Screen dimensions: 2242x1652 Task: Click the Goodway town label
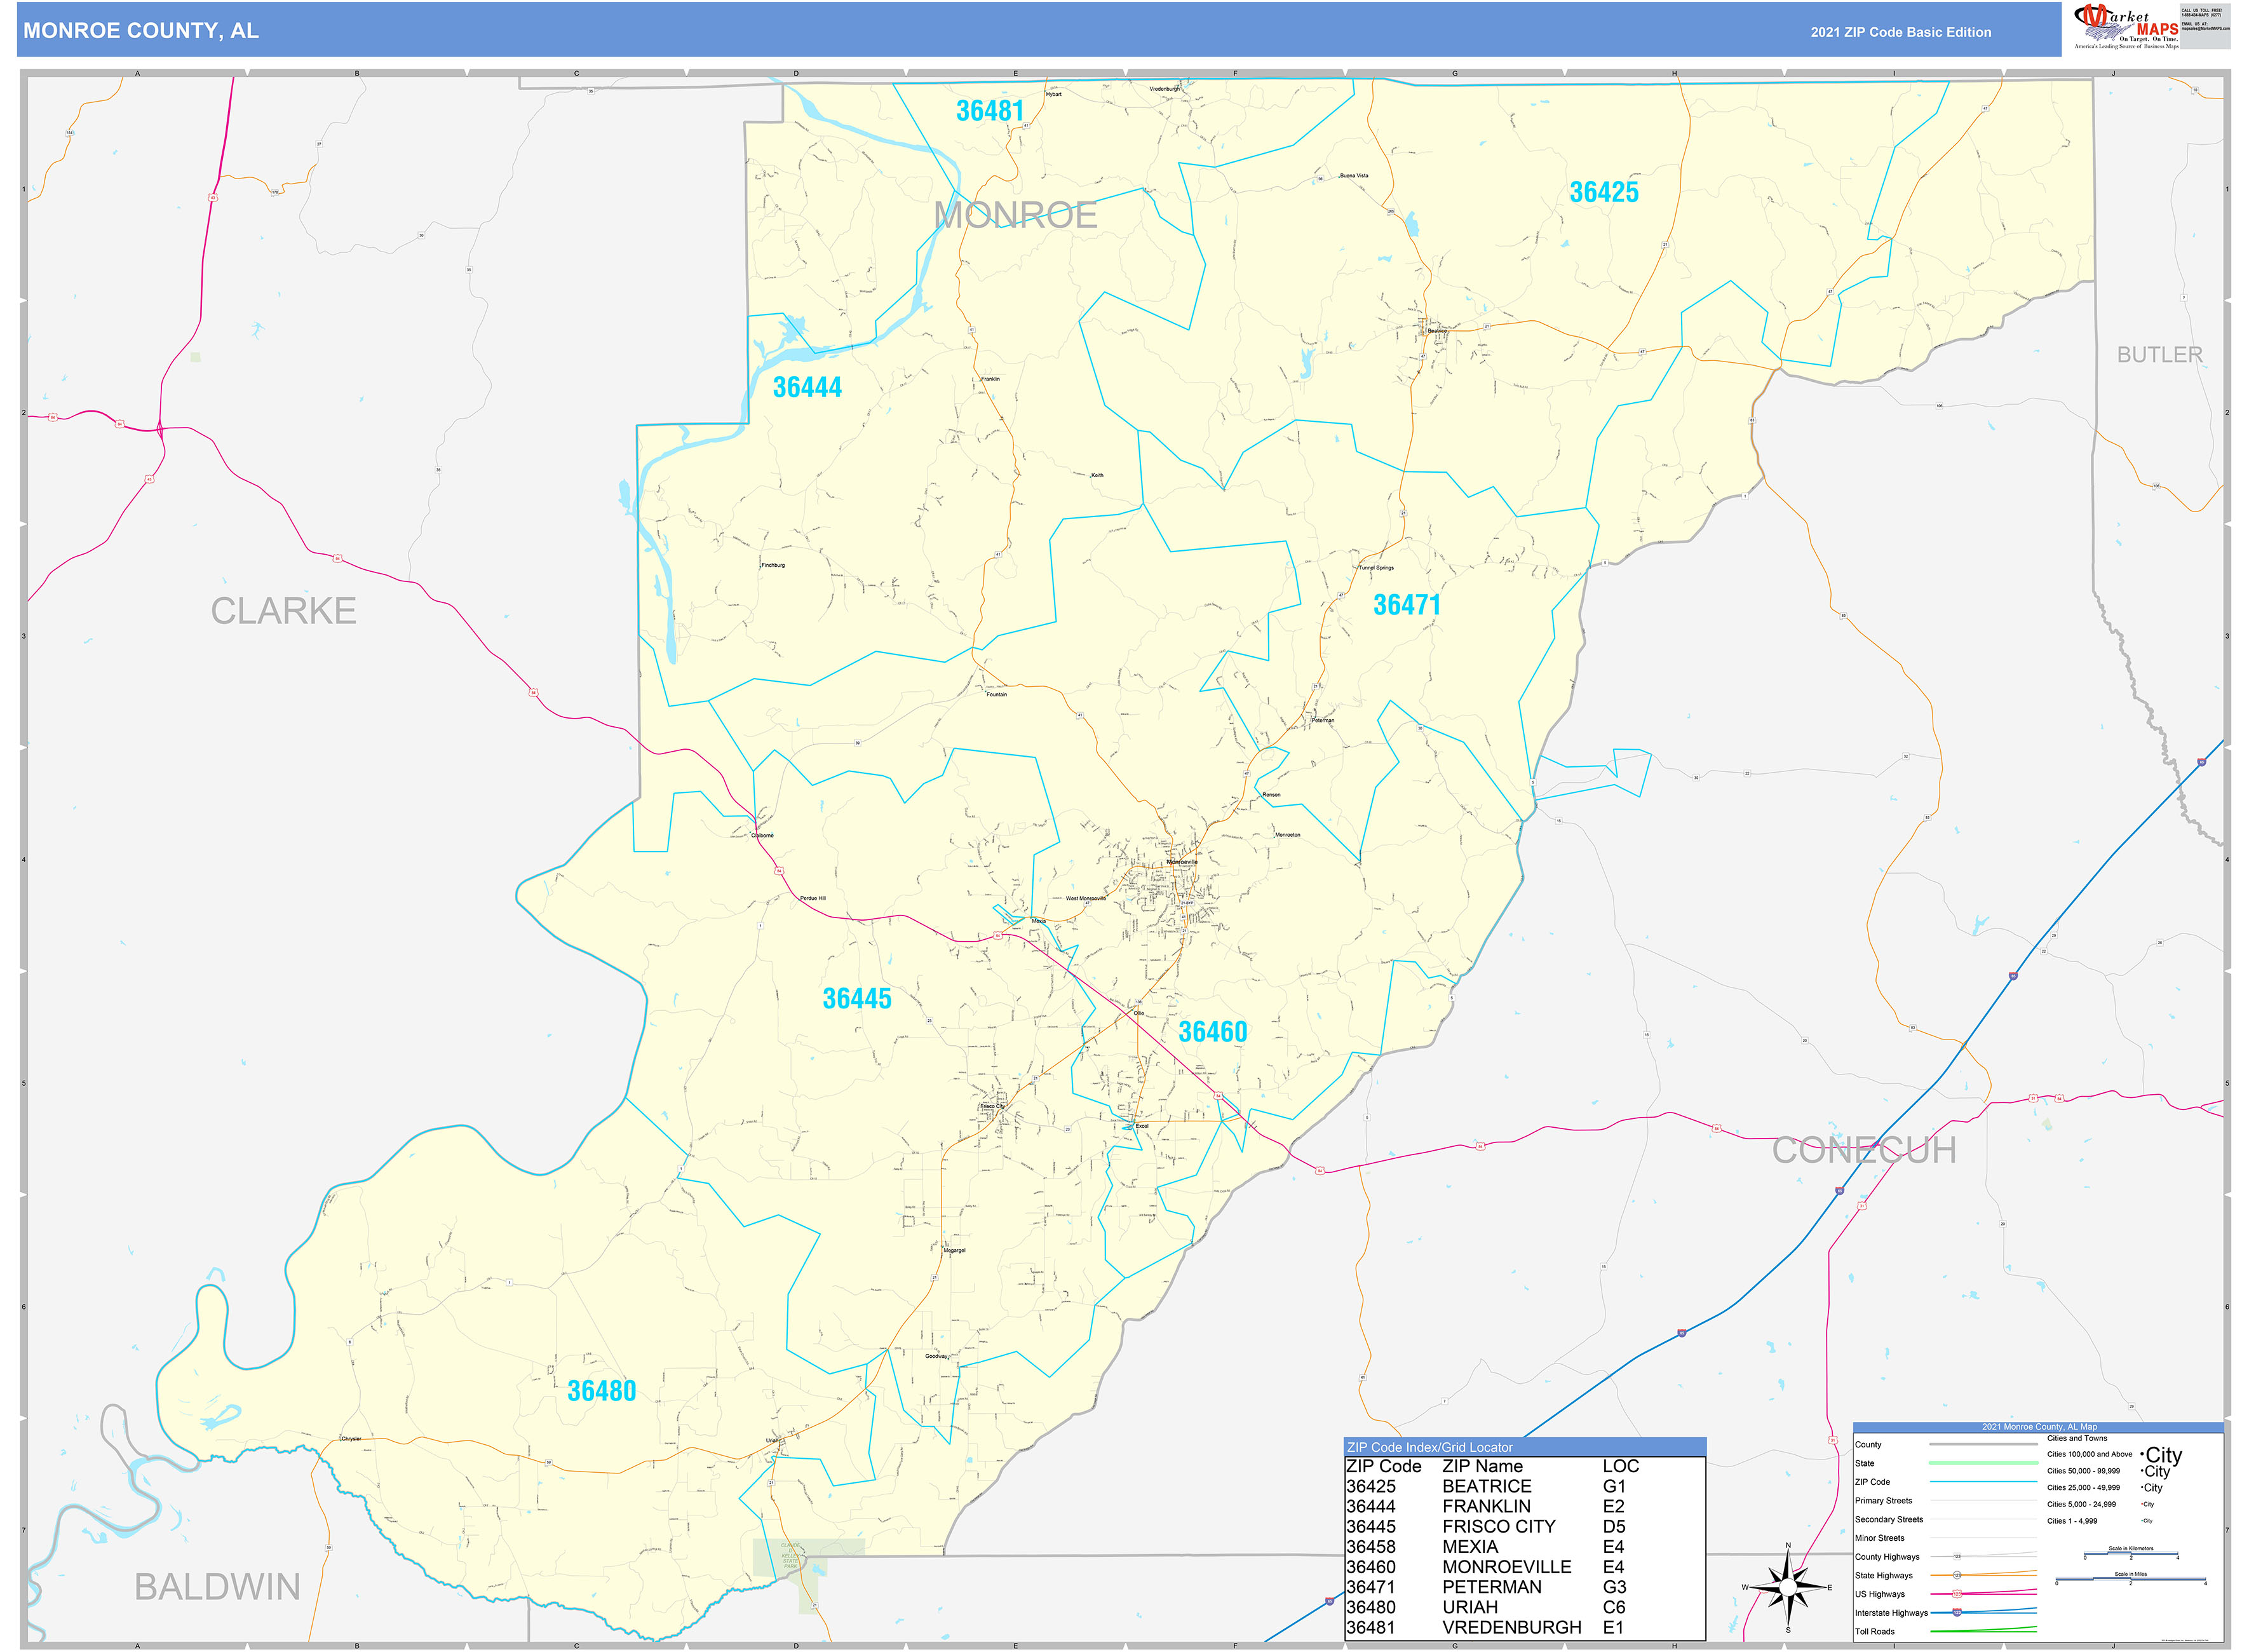936,1356
